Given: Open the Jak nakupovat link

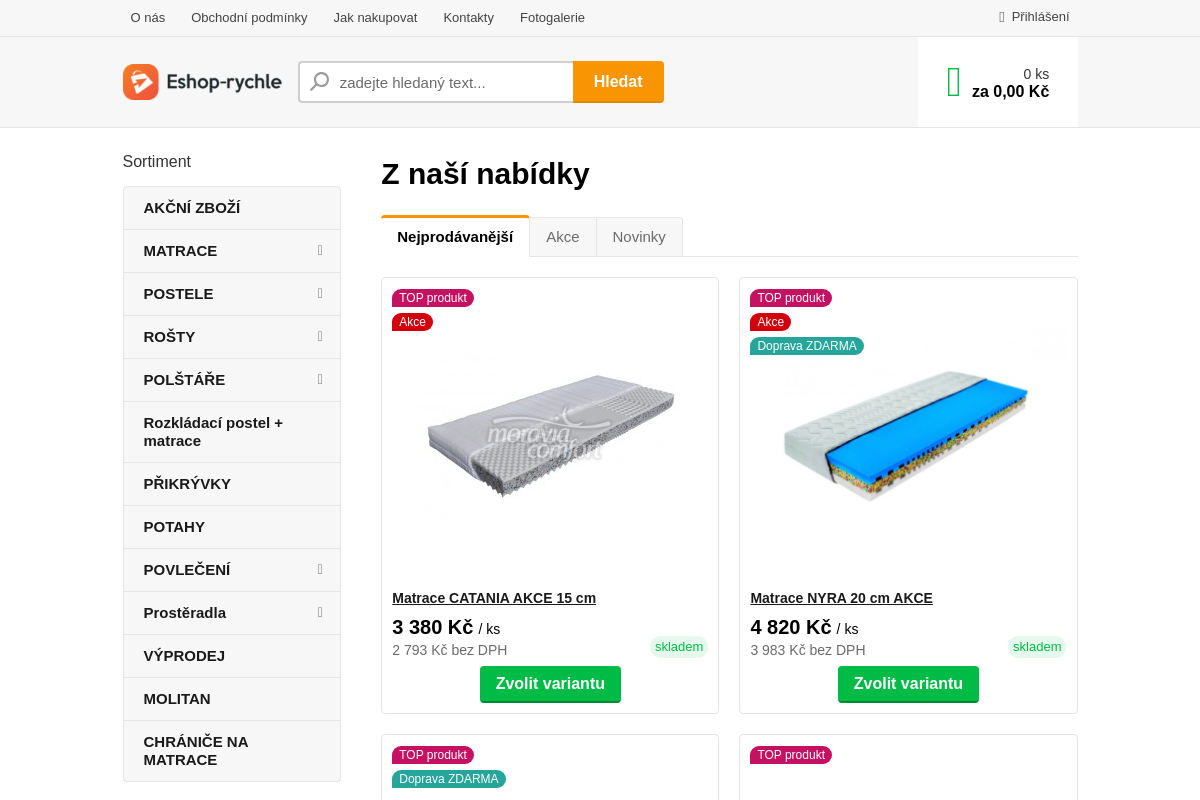Looking at the screenshot, I should pyautogui.click(x=375, y=17).
